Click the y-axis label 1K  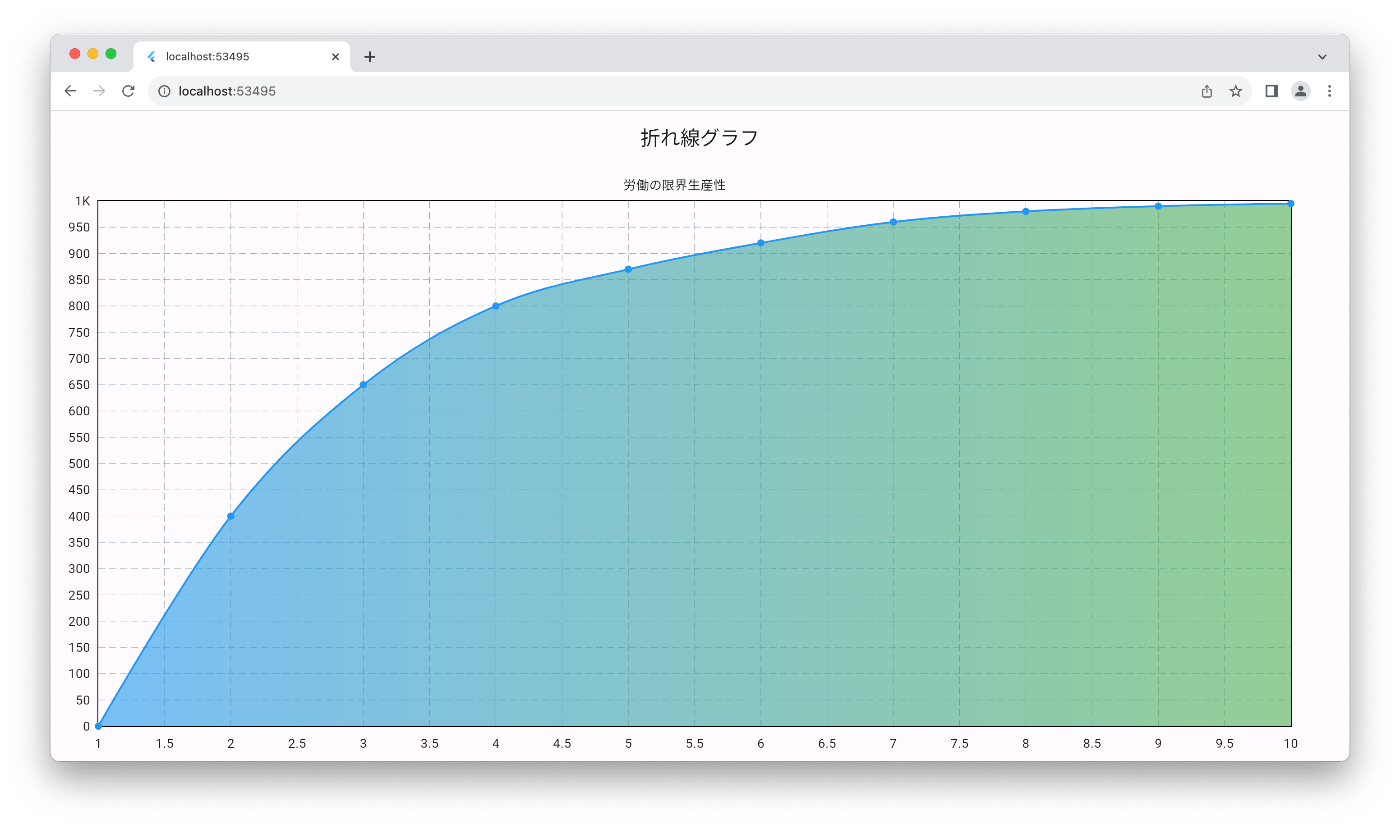[x=83, y=201]
